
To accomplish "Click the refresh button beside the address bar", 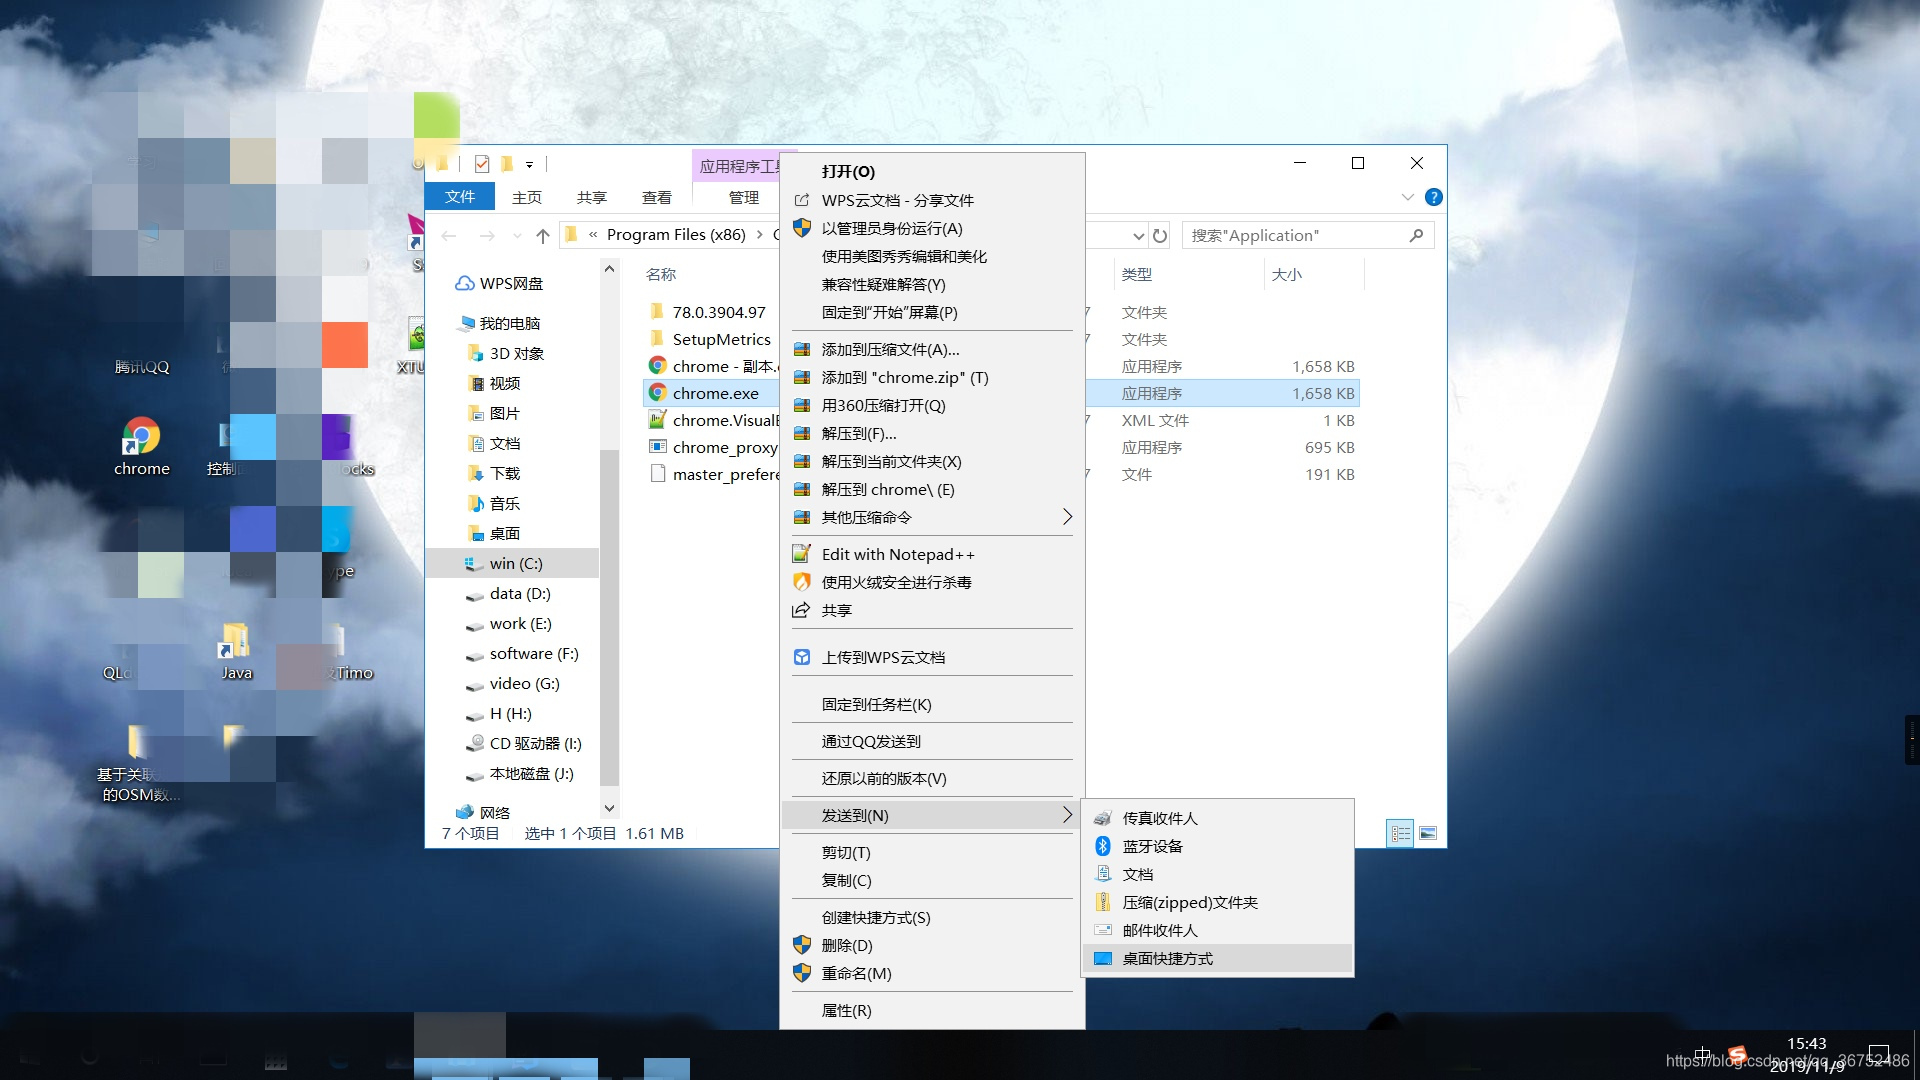I will click(x=1160, y=236).
